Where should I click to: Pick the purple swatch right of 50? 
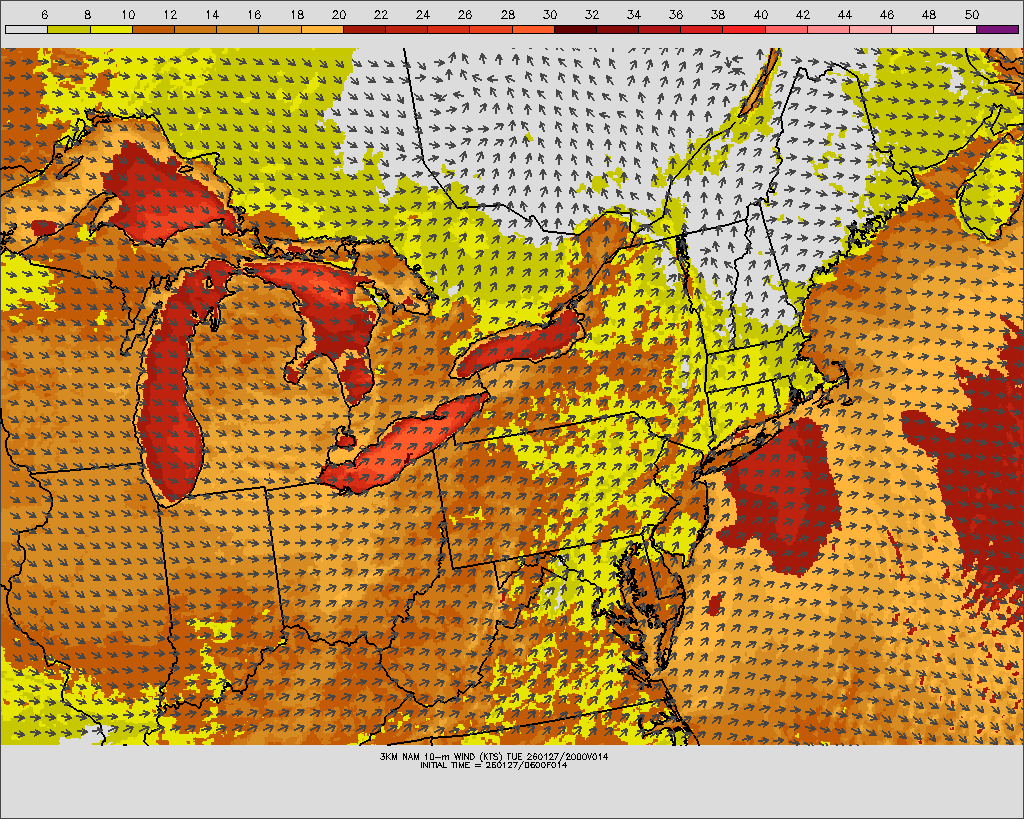[x=997, y=29]
